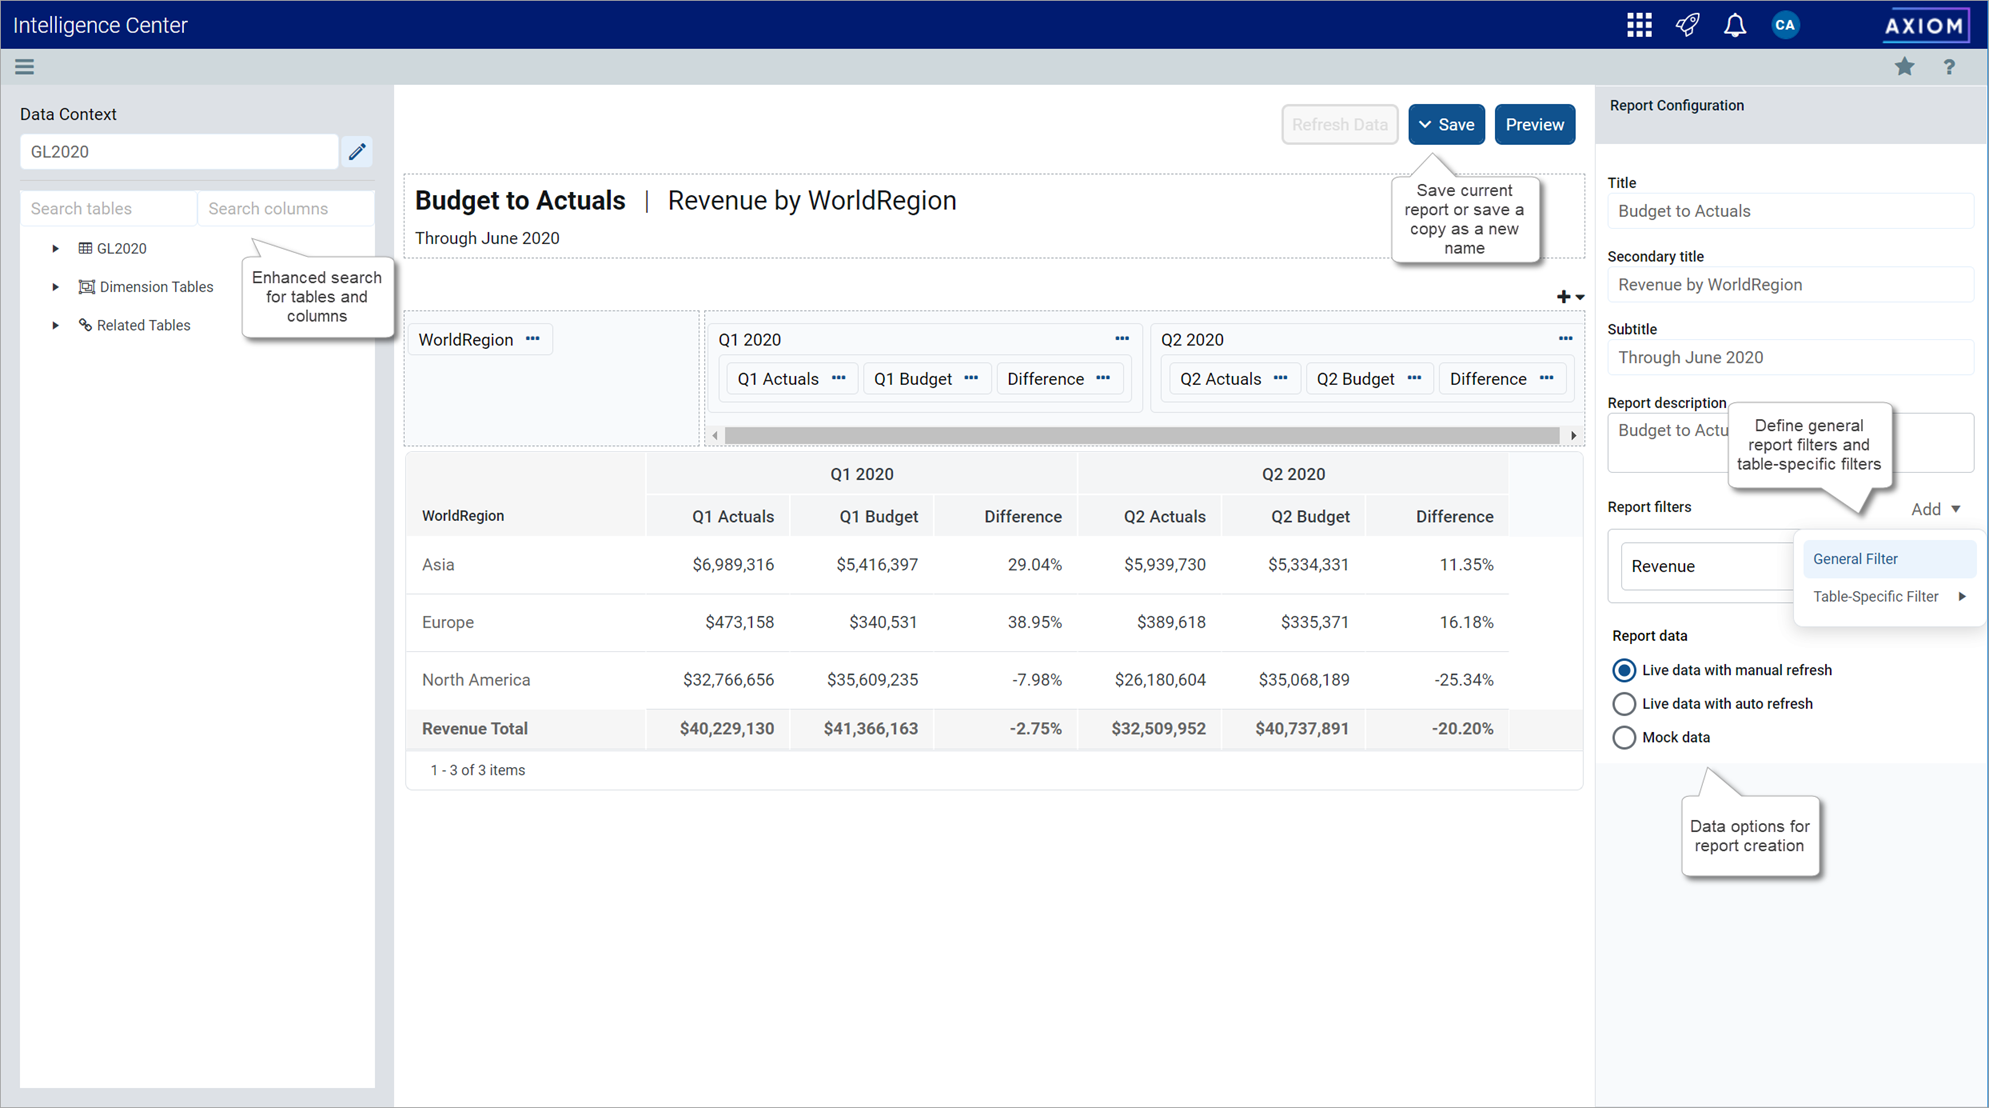
Task: Edit the GL2020 data context pencil
Action: (x=357, y=152)
